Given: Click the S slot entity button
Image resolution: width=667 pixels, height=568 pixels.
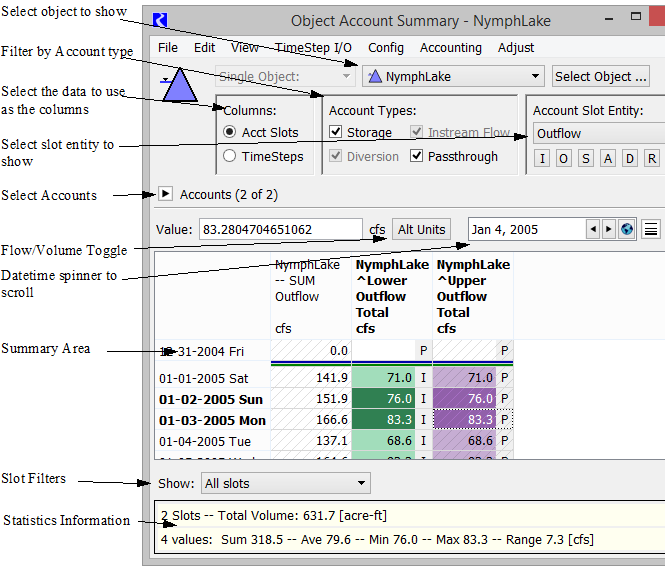Looking at the screenshot, I should 586,159.
